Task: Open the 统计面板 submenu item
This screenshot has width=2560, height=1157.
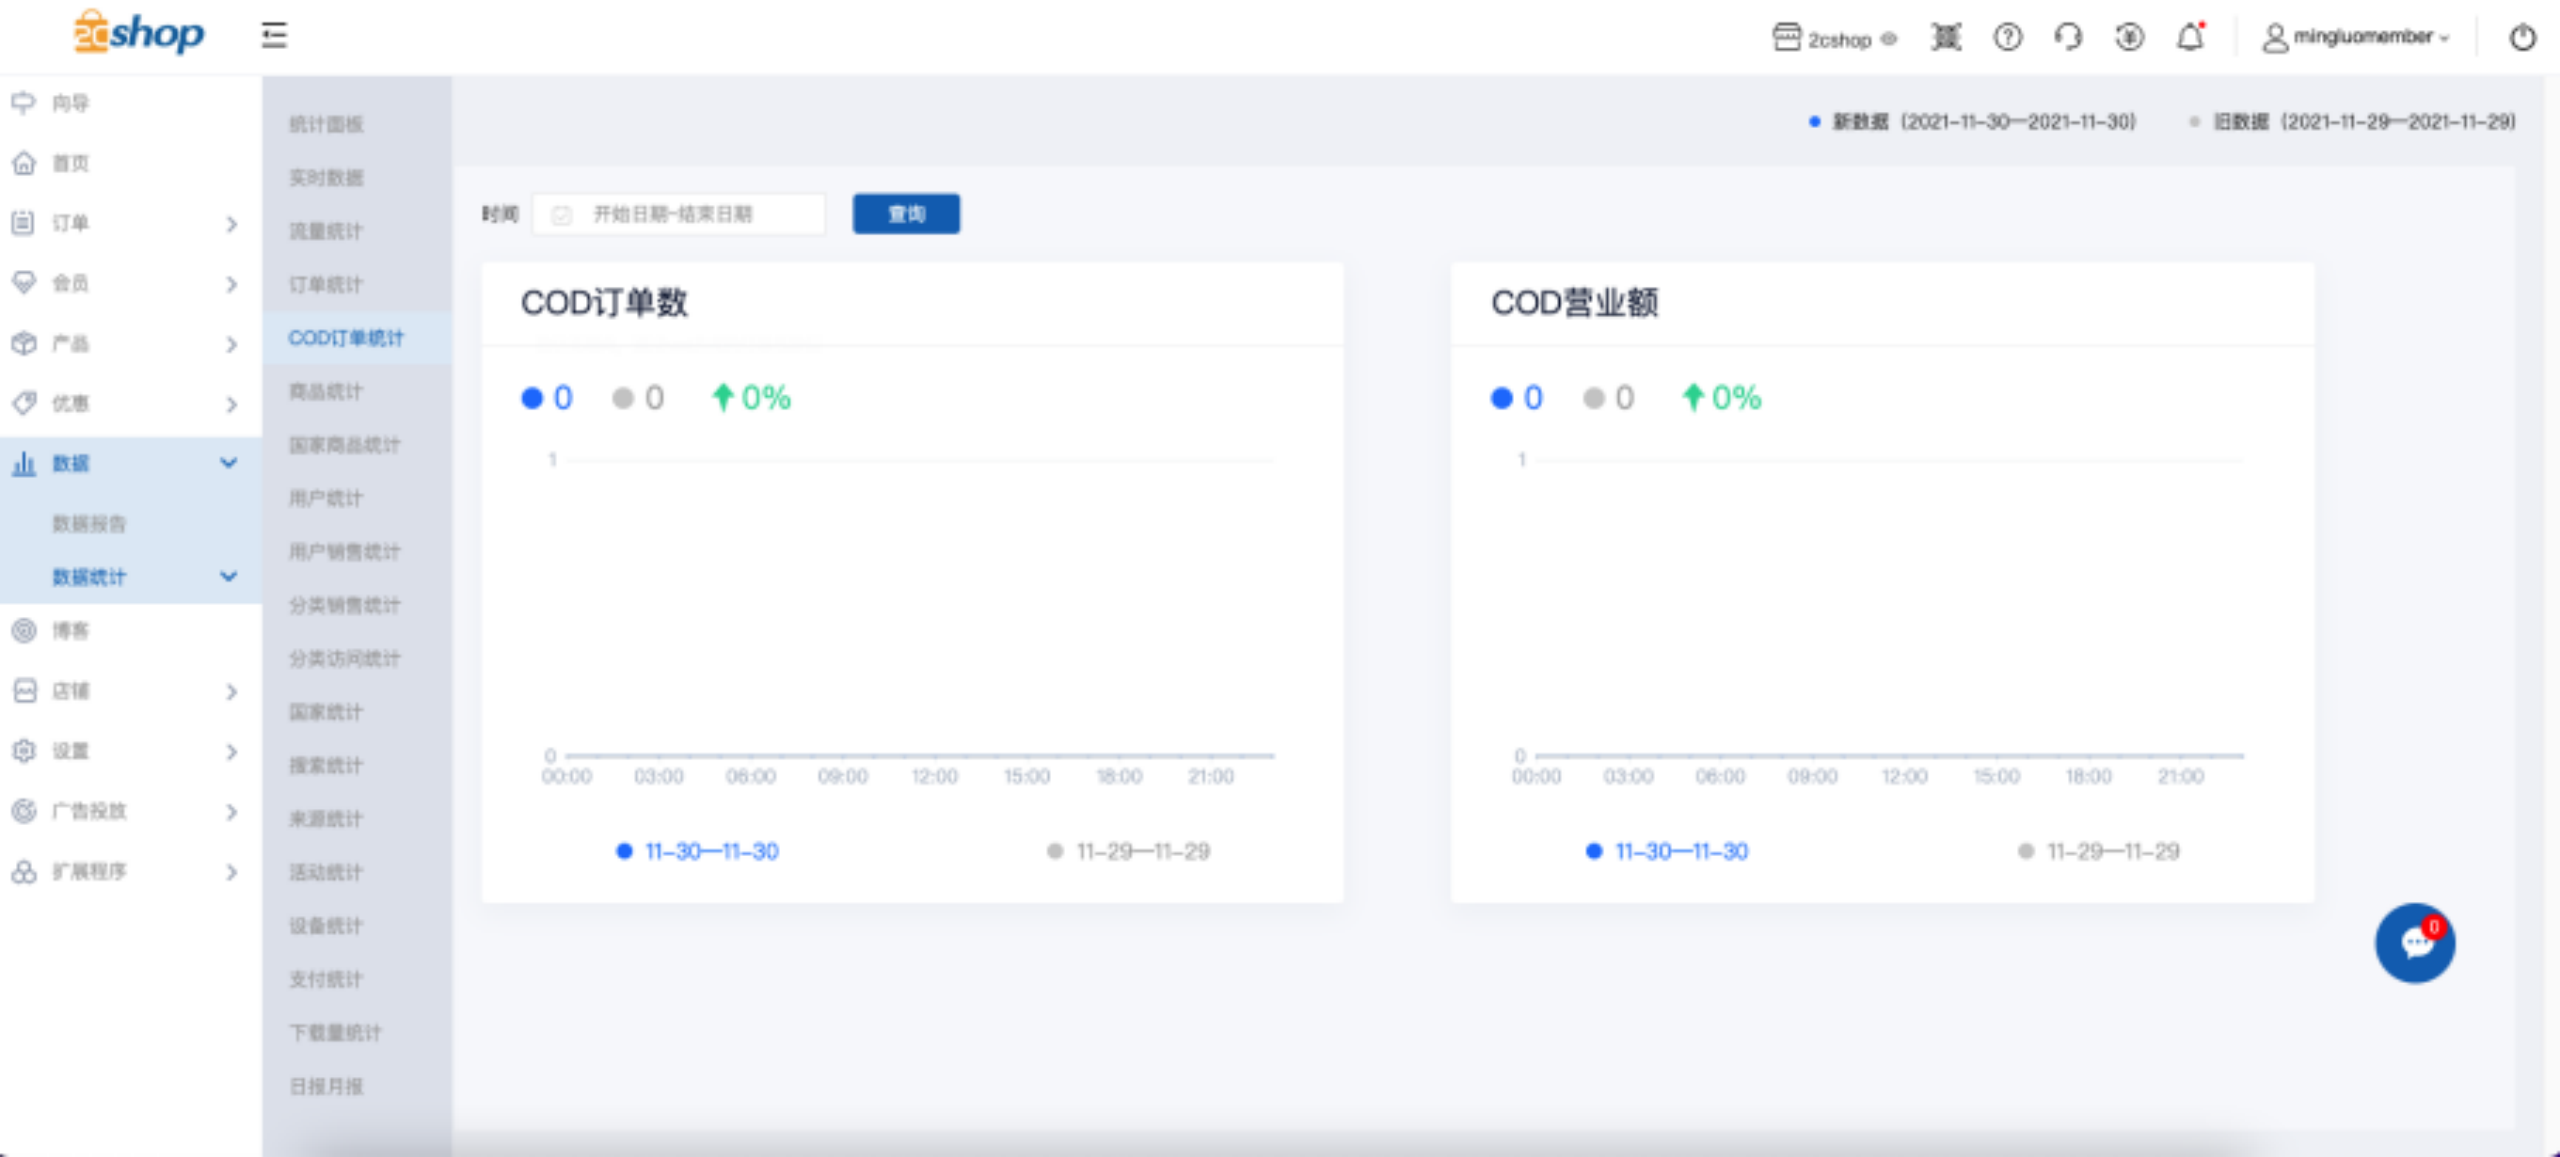Action: [326, 124]
